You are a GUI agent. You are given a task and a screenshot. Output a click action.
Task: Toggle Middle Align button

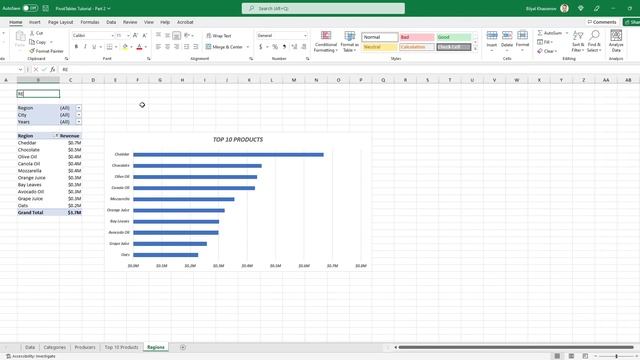[167, 36]
